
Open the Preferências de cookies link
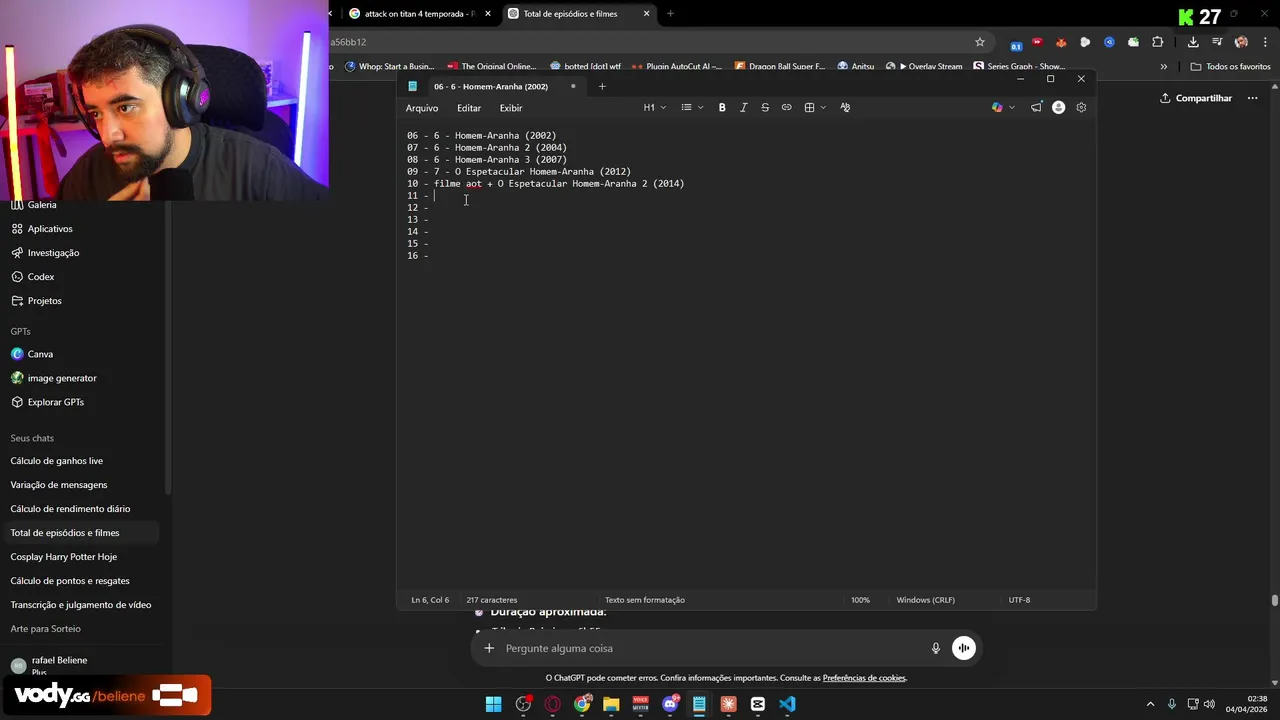[x=864, y=678]
